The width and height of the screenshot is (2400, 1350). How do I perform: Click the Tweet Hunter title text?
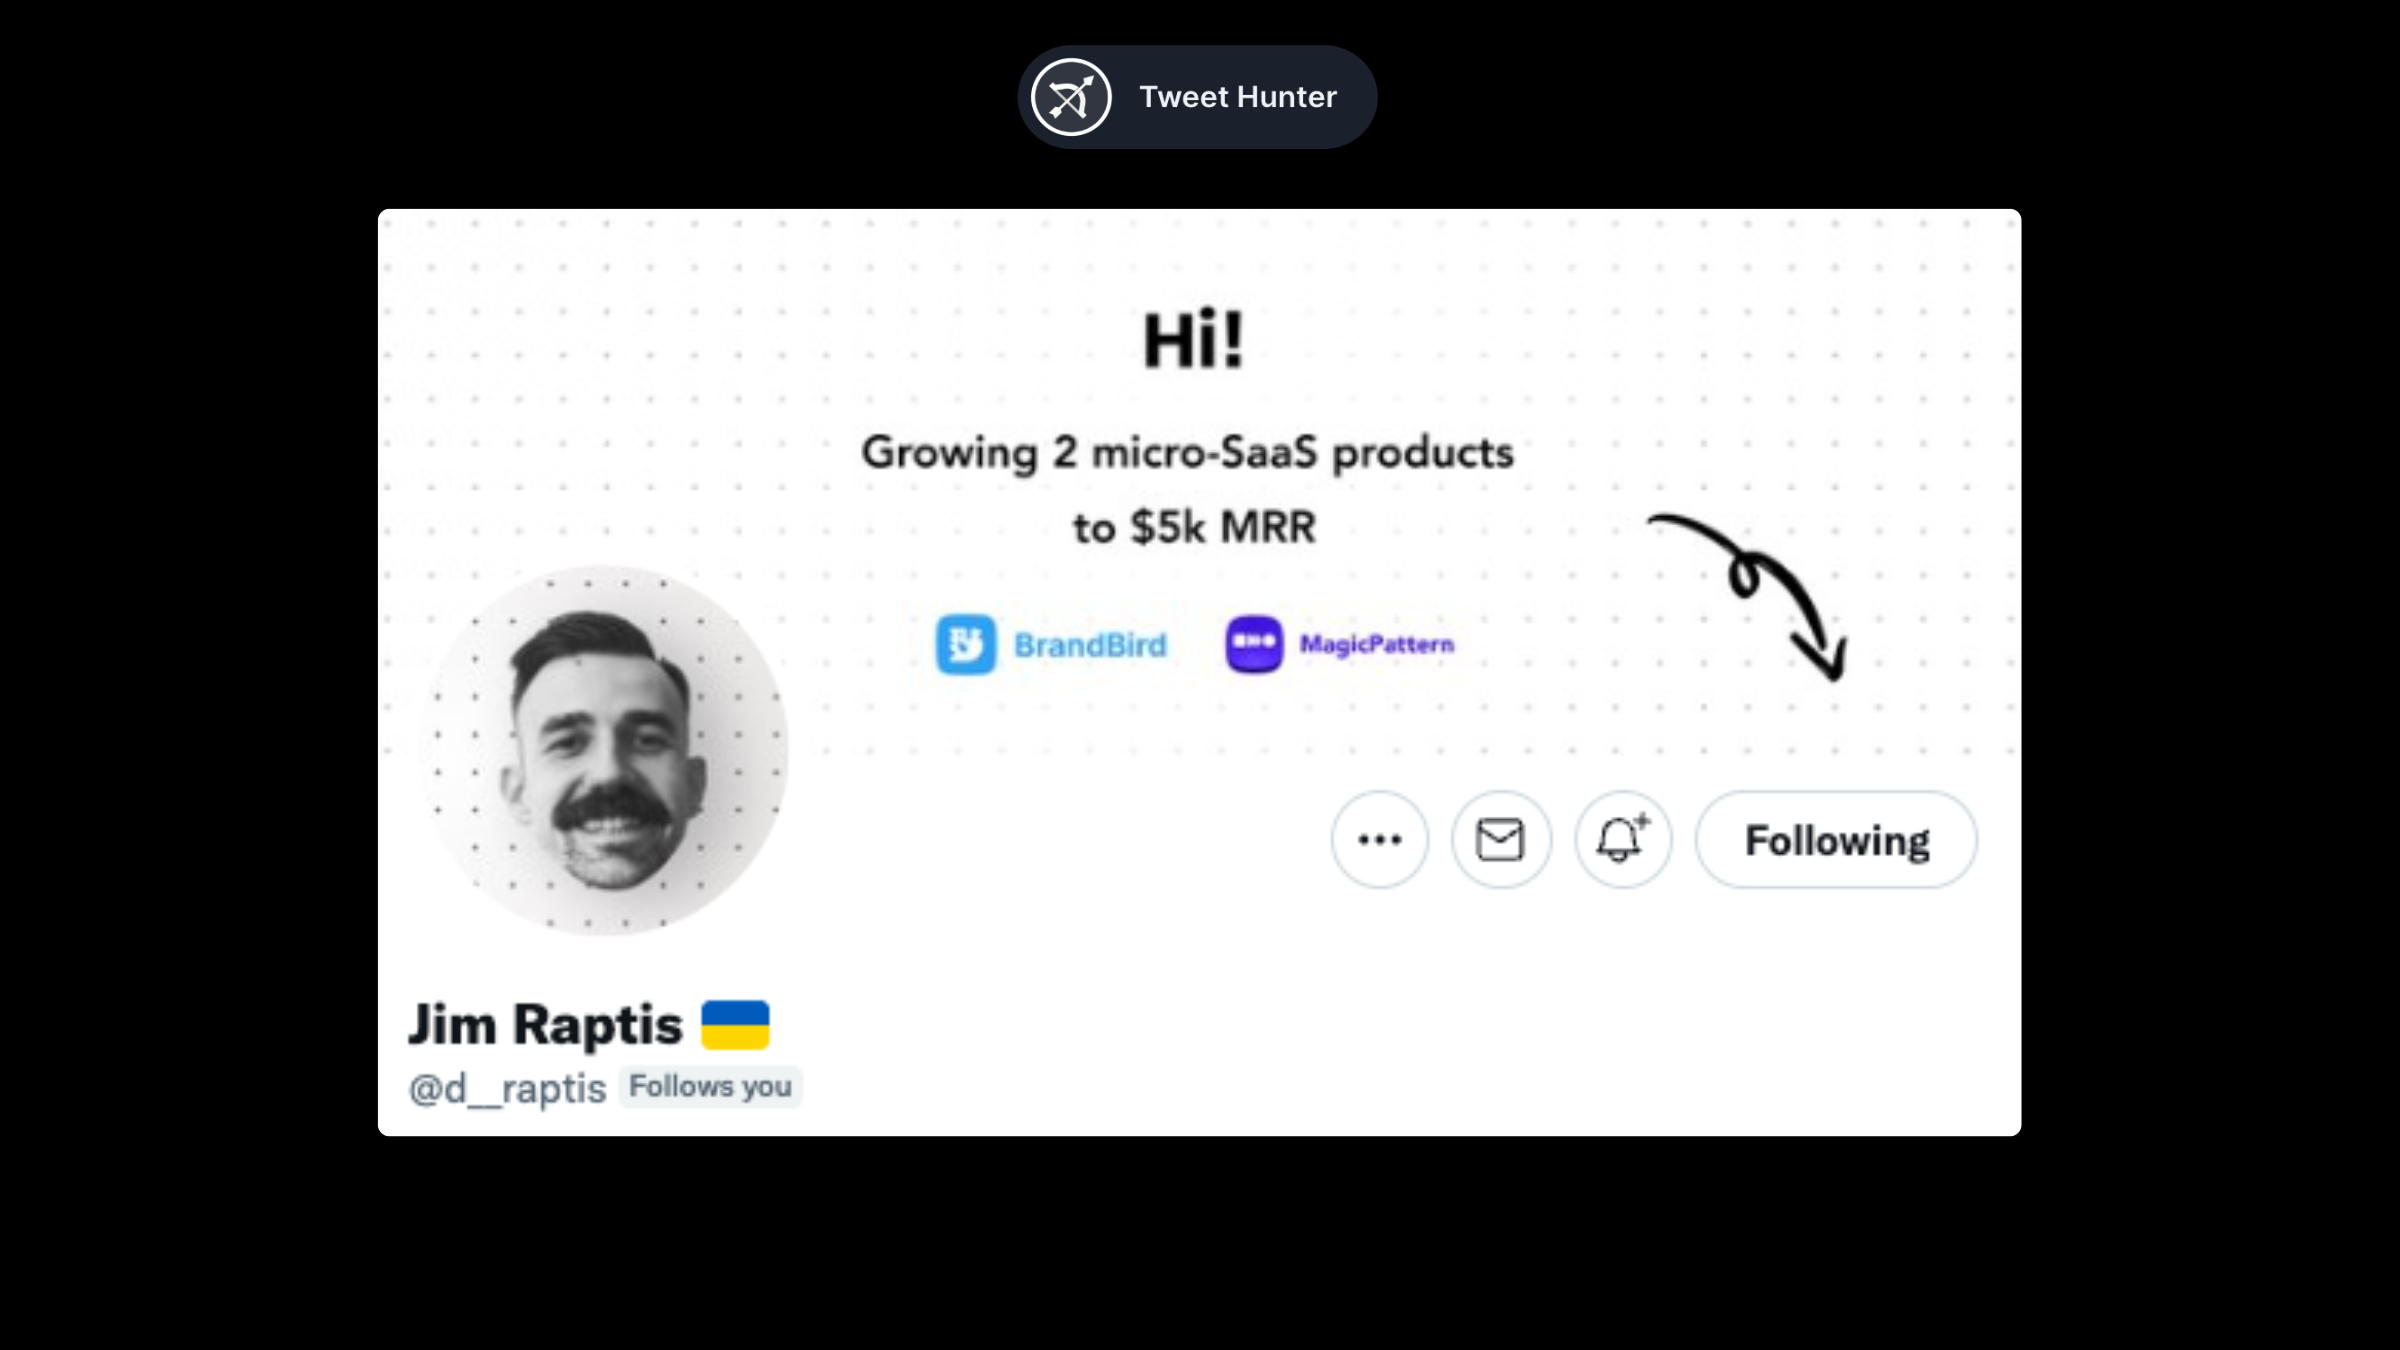coord(1238,97)
